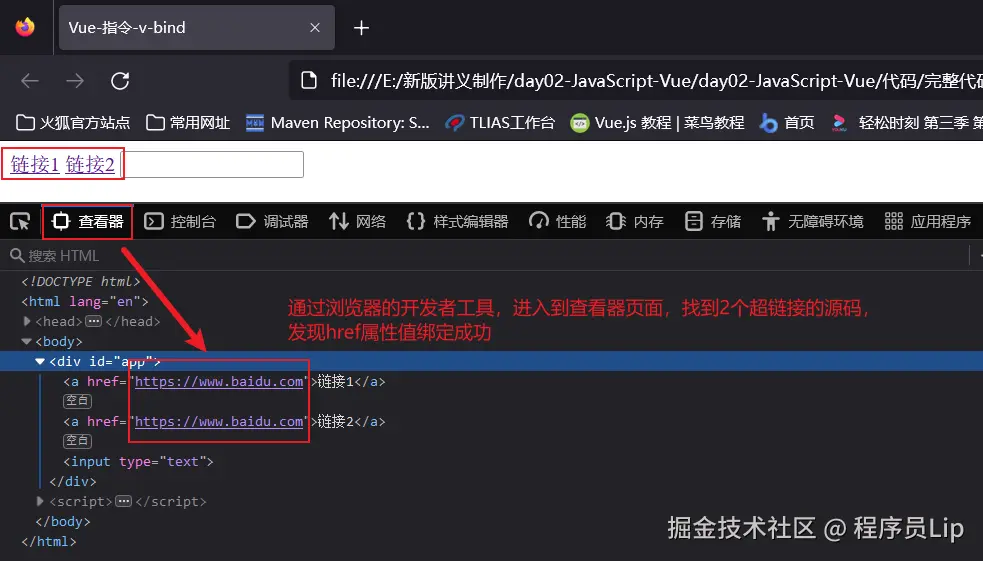Click the file URL address bar
The height and width of the screenshot is (561, 983).
point(637,80)
